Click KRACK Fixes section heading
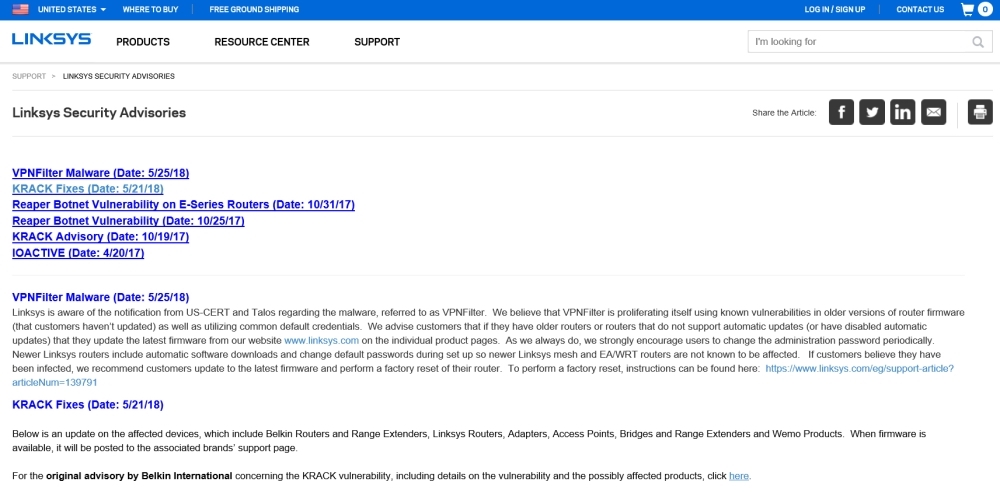The image size is (1000, 492). (x=88, y=405)
